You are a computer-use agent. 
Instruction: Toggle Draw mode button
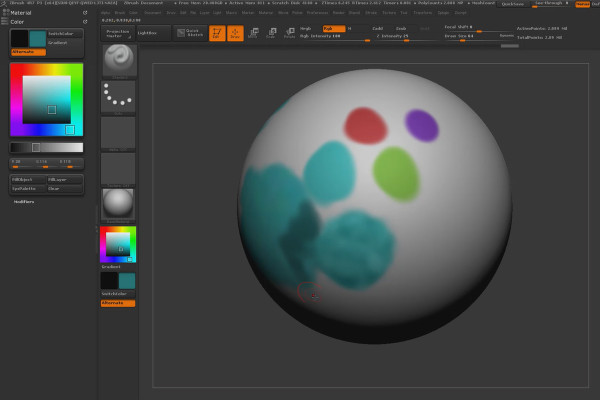coord(235,33)
